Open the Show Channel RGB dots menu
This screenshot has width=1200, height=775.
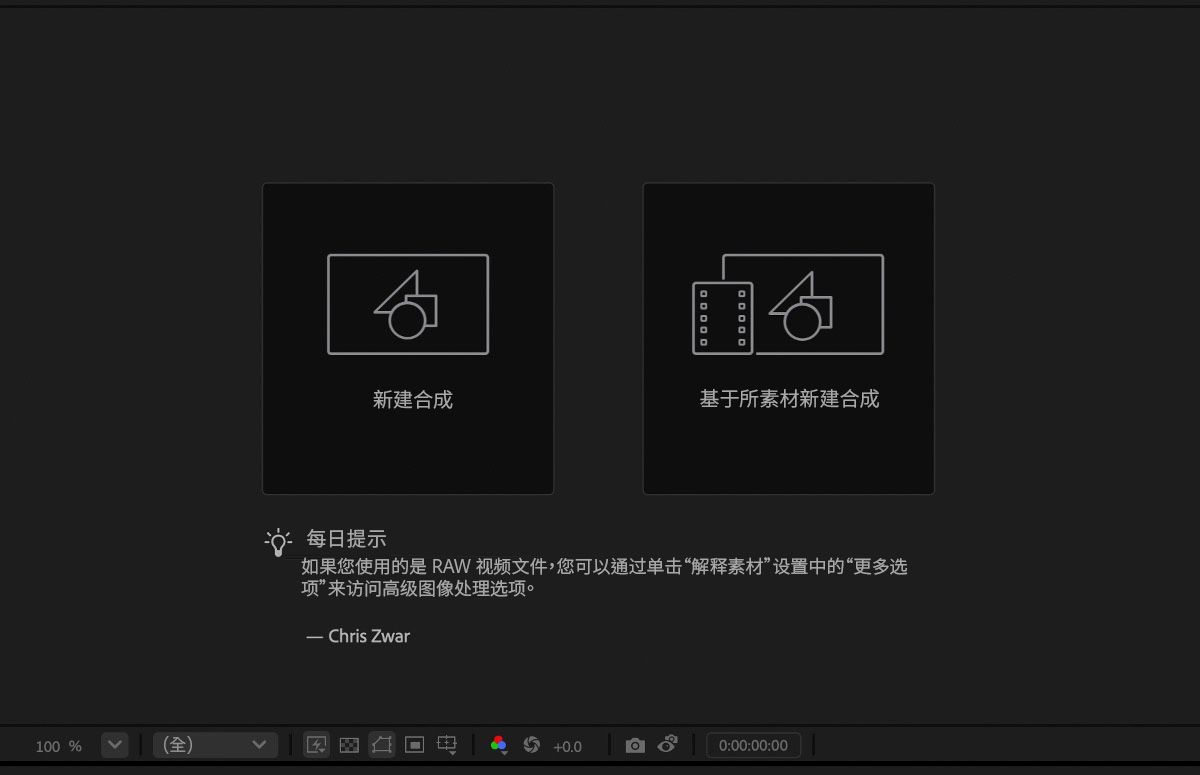(x=498, y=744)
